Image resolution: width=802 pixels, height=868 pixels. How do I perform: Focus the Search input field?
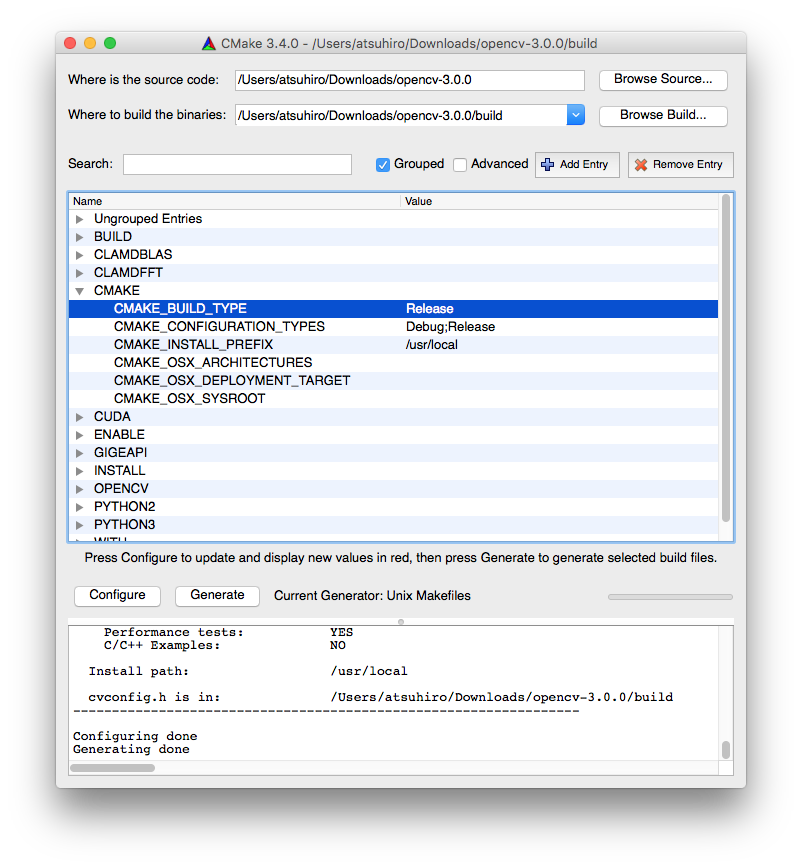click(x=237, y=164)
